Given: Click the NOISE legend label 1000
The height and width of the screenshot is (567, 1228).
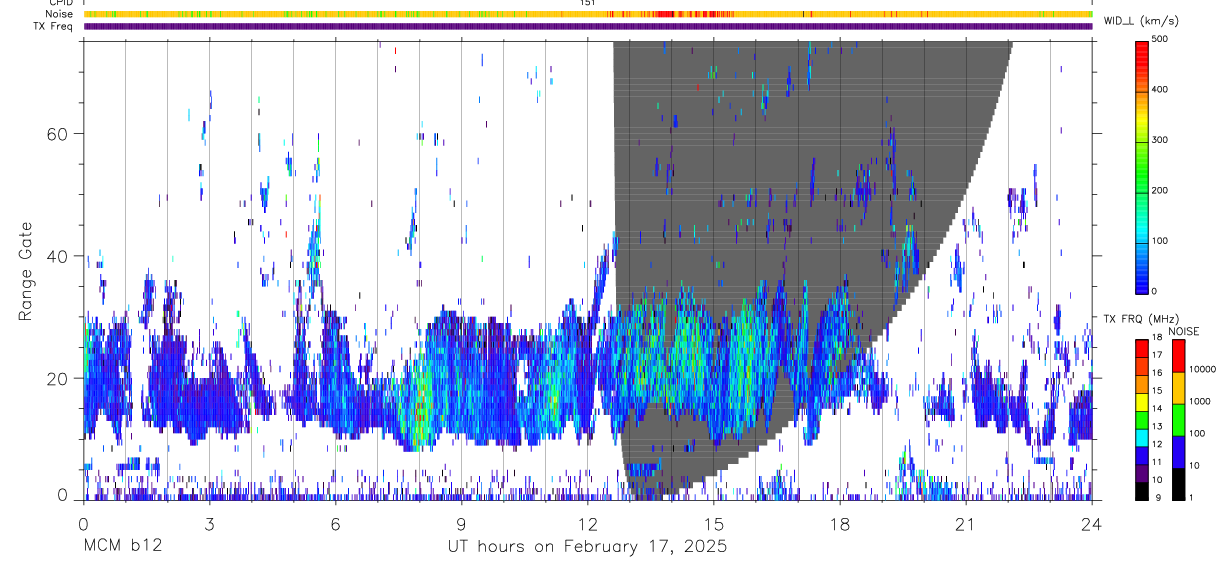Looking at the screenshot, I should point(1199,401).
